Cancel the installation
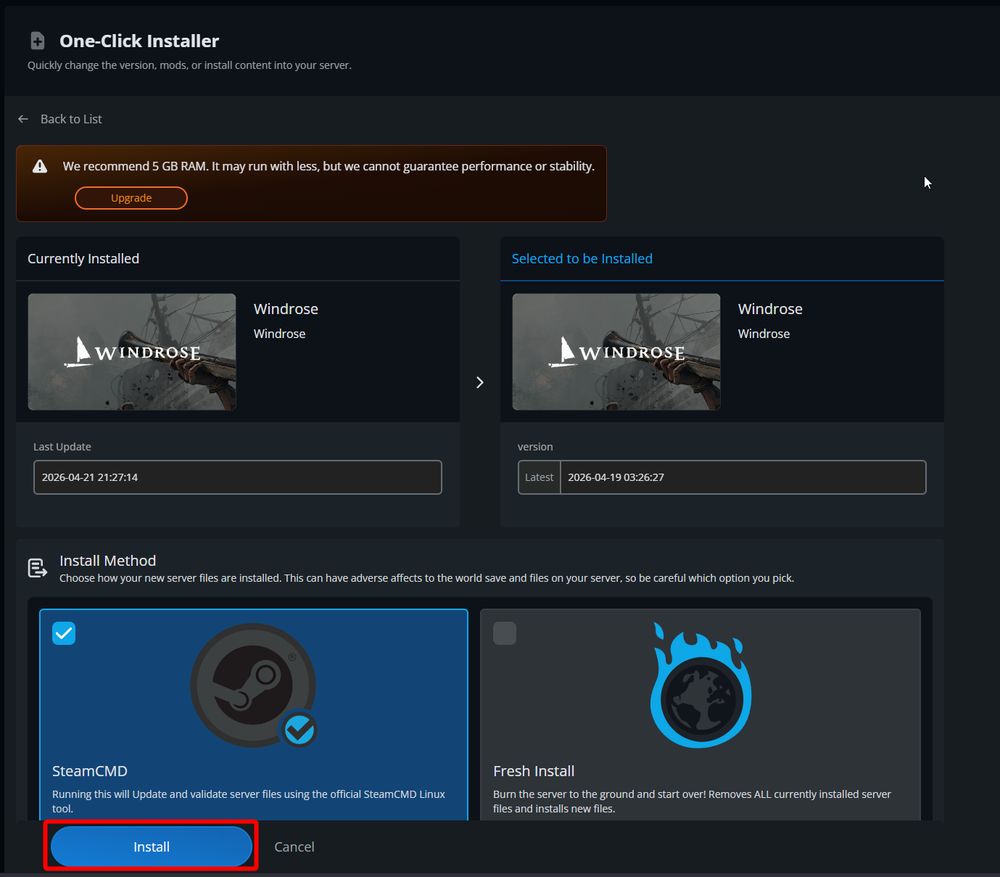This screenshot has height=877, width=1000. coord(294,846)
